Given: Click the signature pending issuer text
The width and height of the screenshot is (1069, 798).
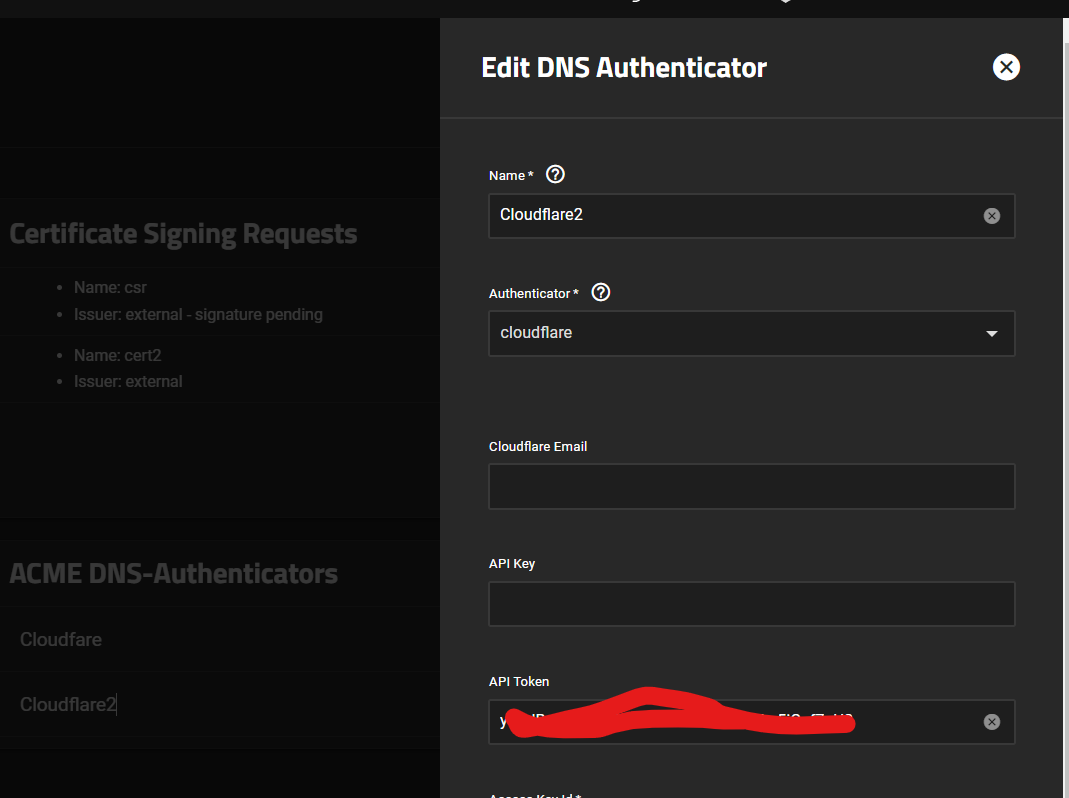Looking at the screenshot, I should 198,313.
